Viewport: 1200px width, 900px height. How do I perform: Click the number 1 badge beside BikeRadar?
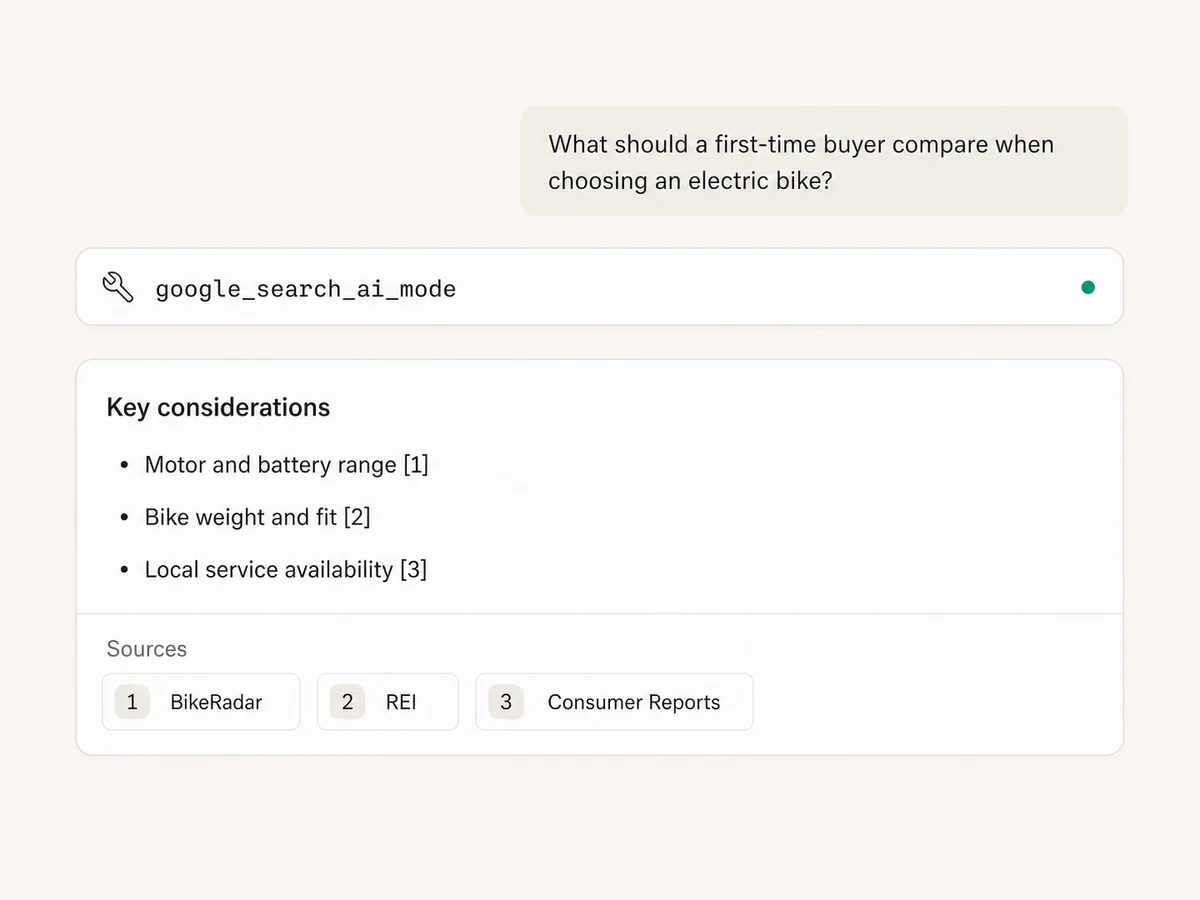click(x=132, y=702)
